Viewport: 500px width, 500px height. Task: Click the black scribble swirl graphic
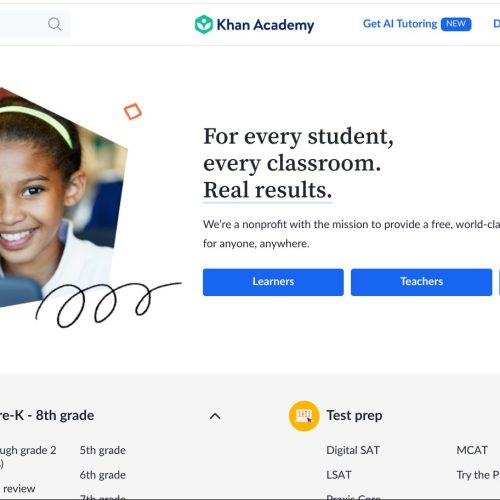click(108, 304)
